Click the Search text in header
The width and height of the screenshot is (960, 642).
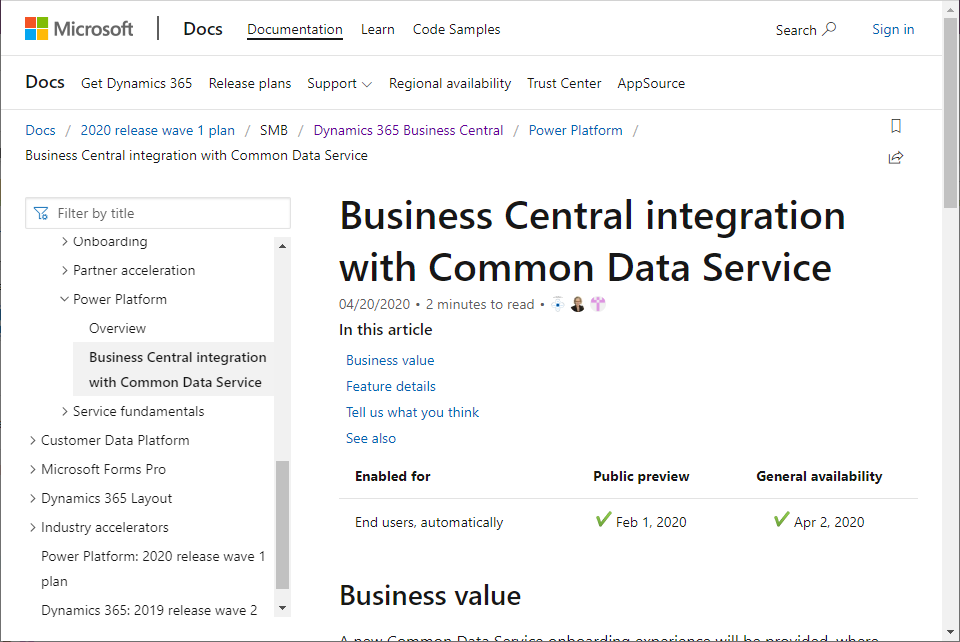click(796, 30)
